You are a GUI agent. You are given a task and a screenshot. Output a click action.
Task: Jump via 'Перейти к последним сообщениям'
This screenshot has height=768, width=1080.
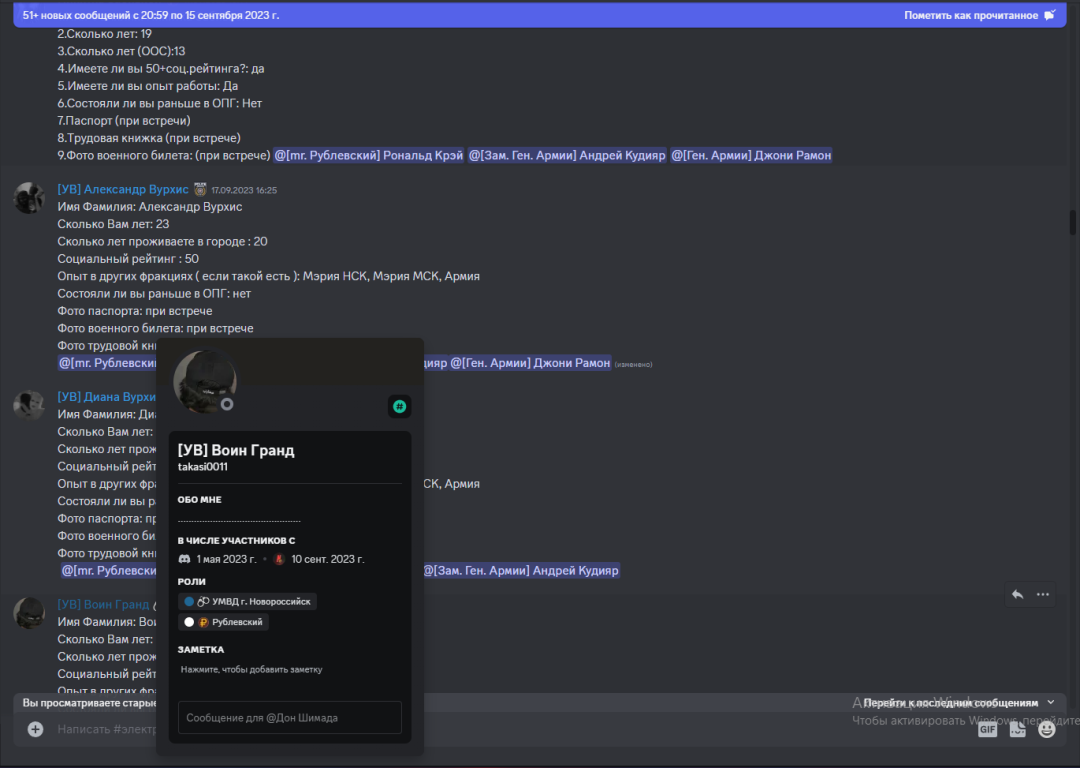click(951, 703)
